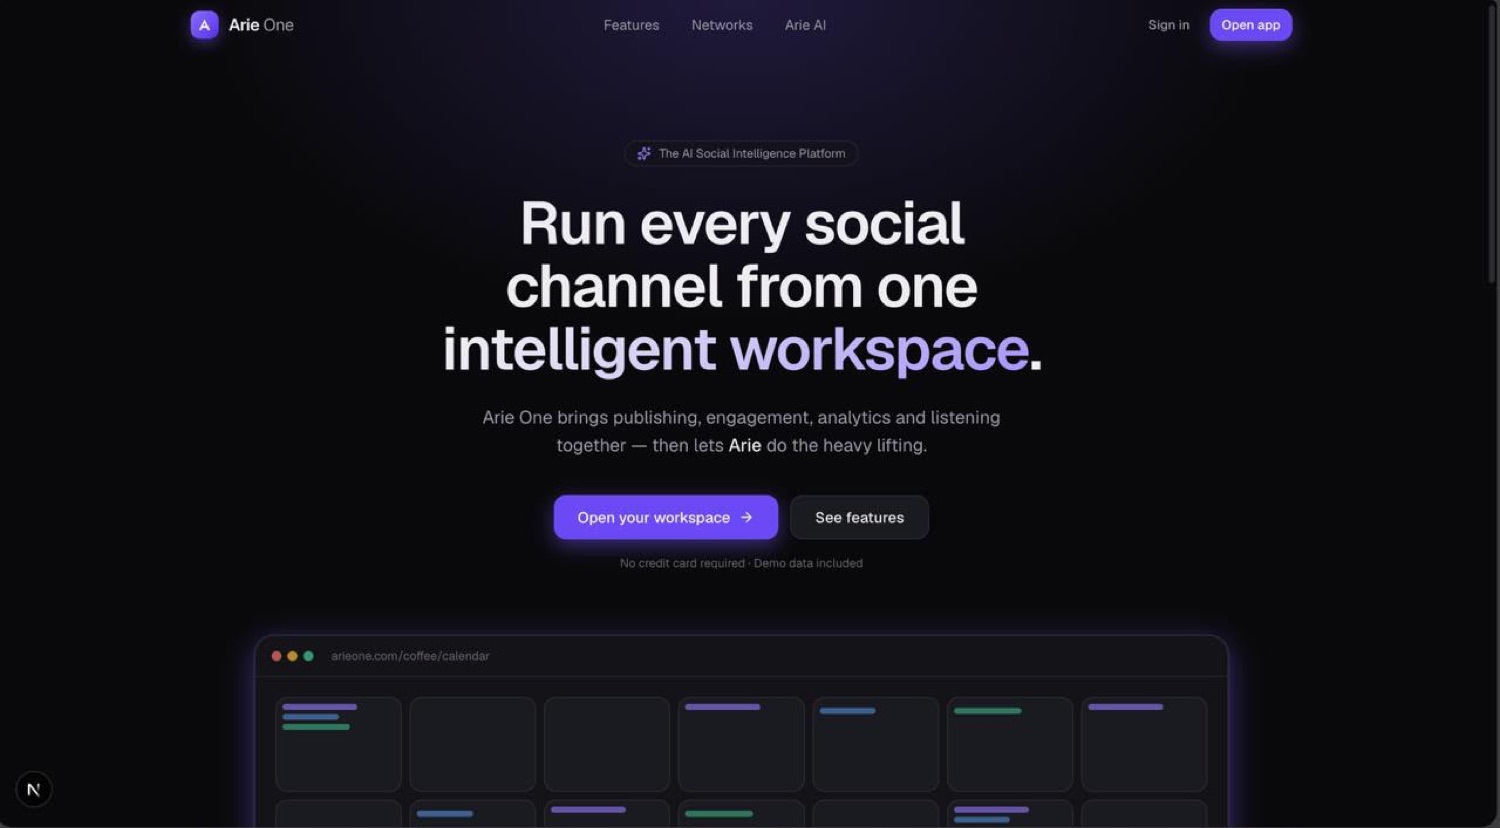Click the Open your workspace button
Viewport: 1500px width, 828px height.
click(666, 517)
